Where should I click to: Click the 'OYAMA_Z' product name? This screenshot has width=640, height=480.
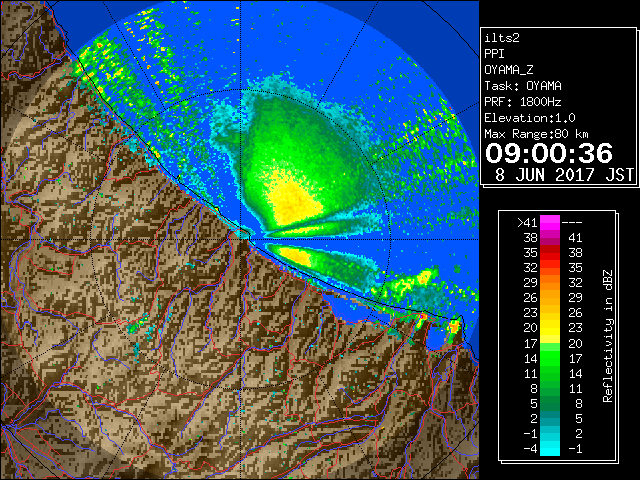pyautogui.click(x=509, y=70)
